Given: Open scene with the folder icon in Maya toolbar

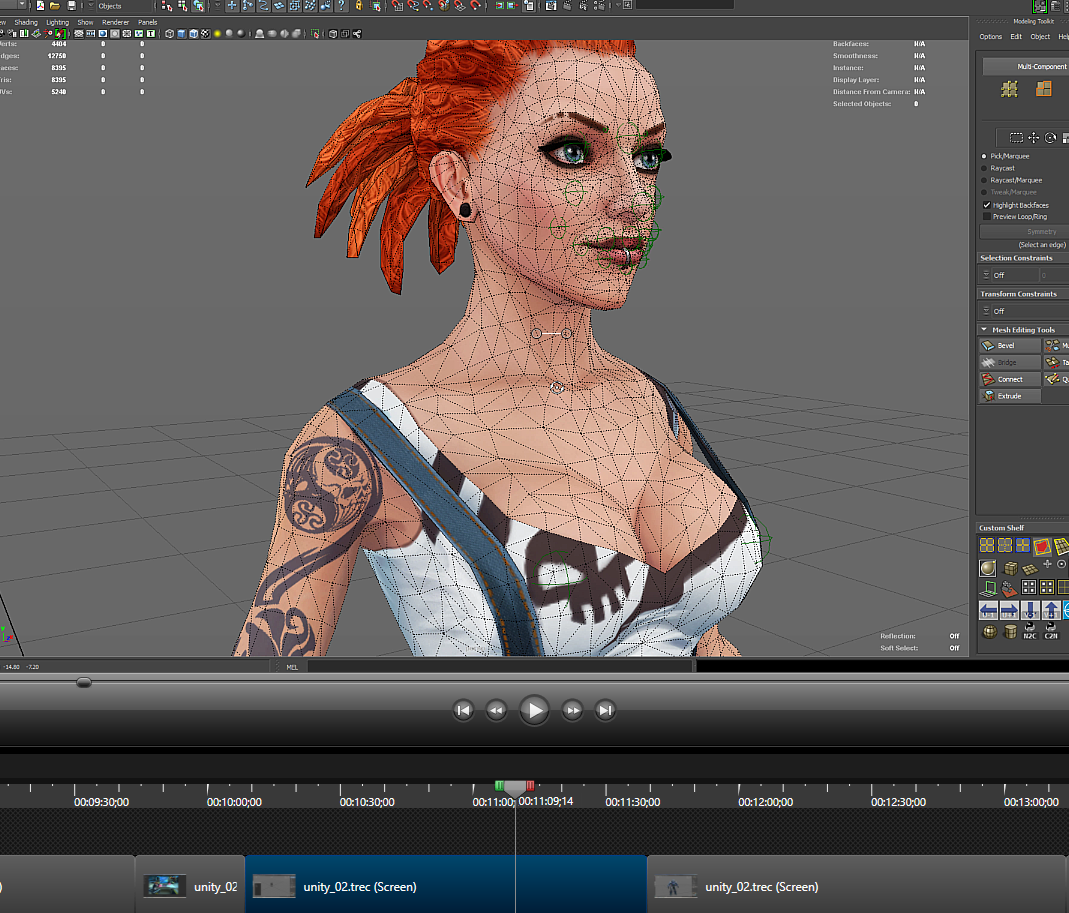Looking at the screenshot, I should pyautogui.click(x=55, y=5).
